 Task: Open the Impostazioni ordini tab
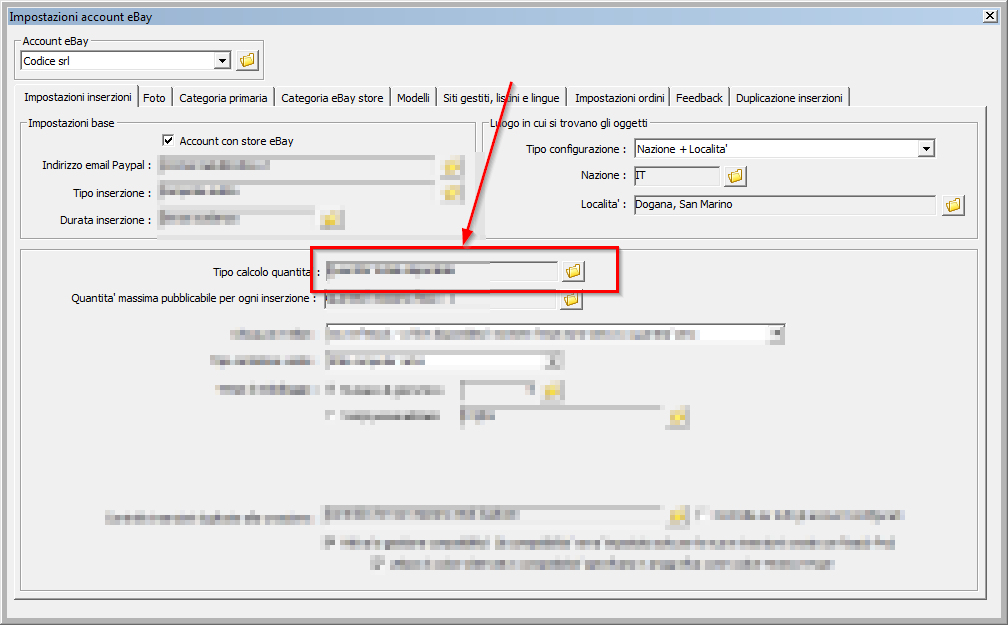tap(620, 98)
